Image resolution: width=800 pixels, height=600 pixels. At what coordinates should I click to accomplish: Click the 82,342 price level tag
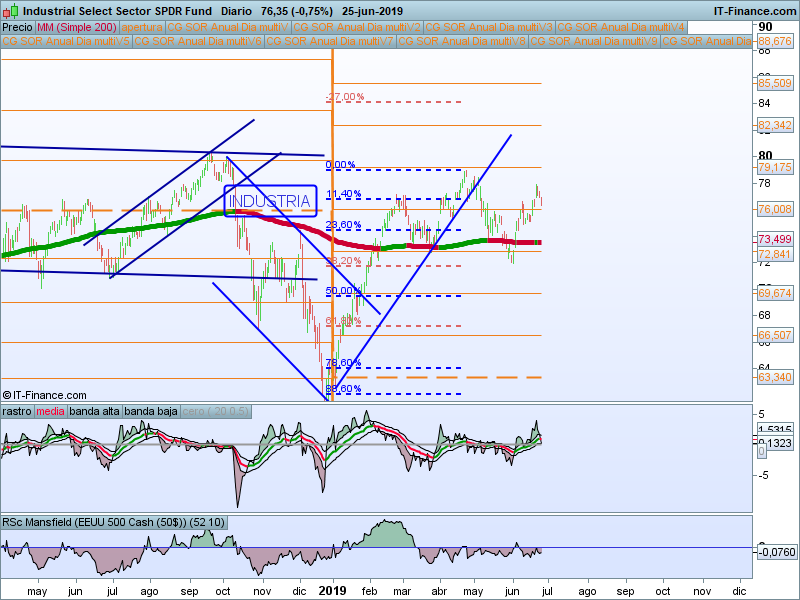775,125
